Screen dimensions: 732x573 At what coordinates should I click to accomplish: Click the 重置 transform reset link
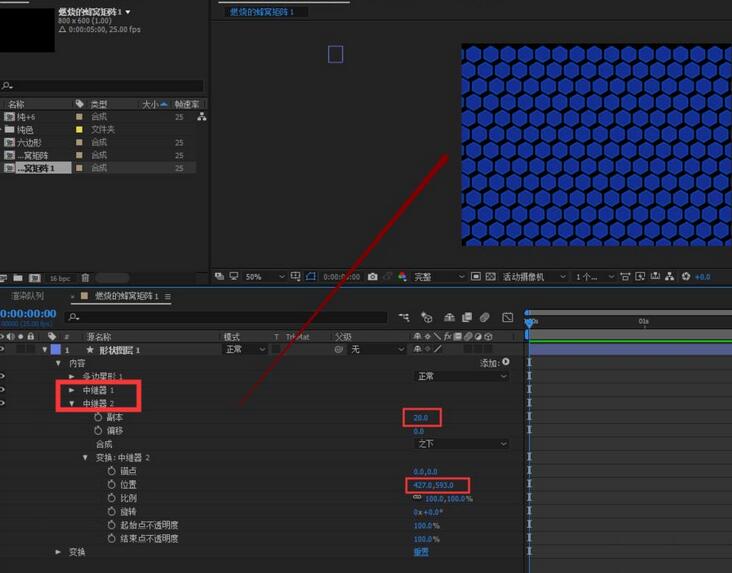421,552
